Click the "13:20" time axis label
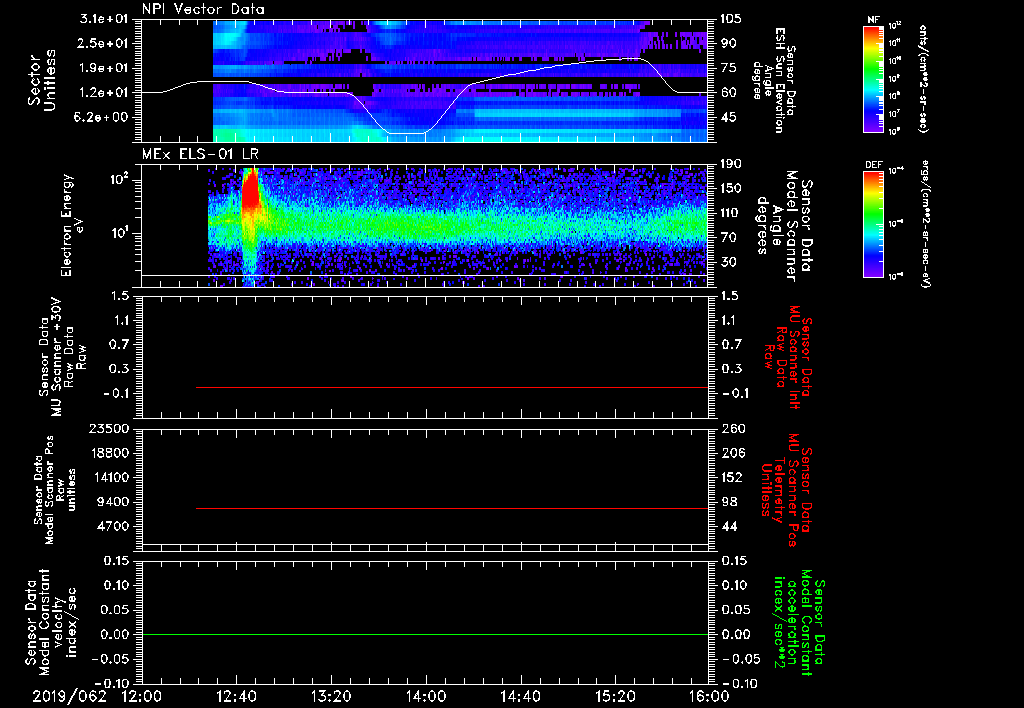This screenshot has height=708, width=1024. [x=331, y=697]
